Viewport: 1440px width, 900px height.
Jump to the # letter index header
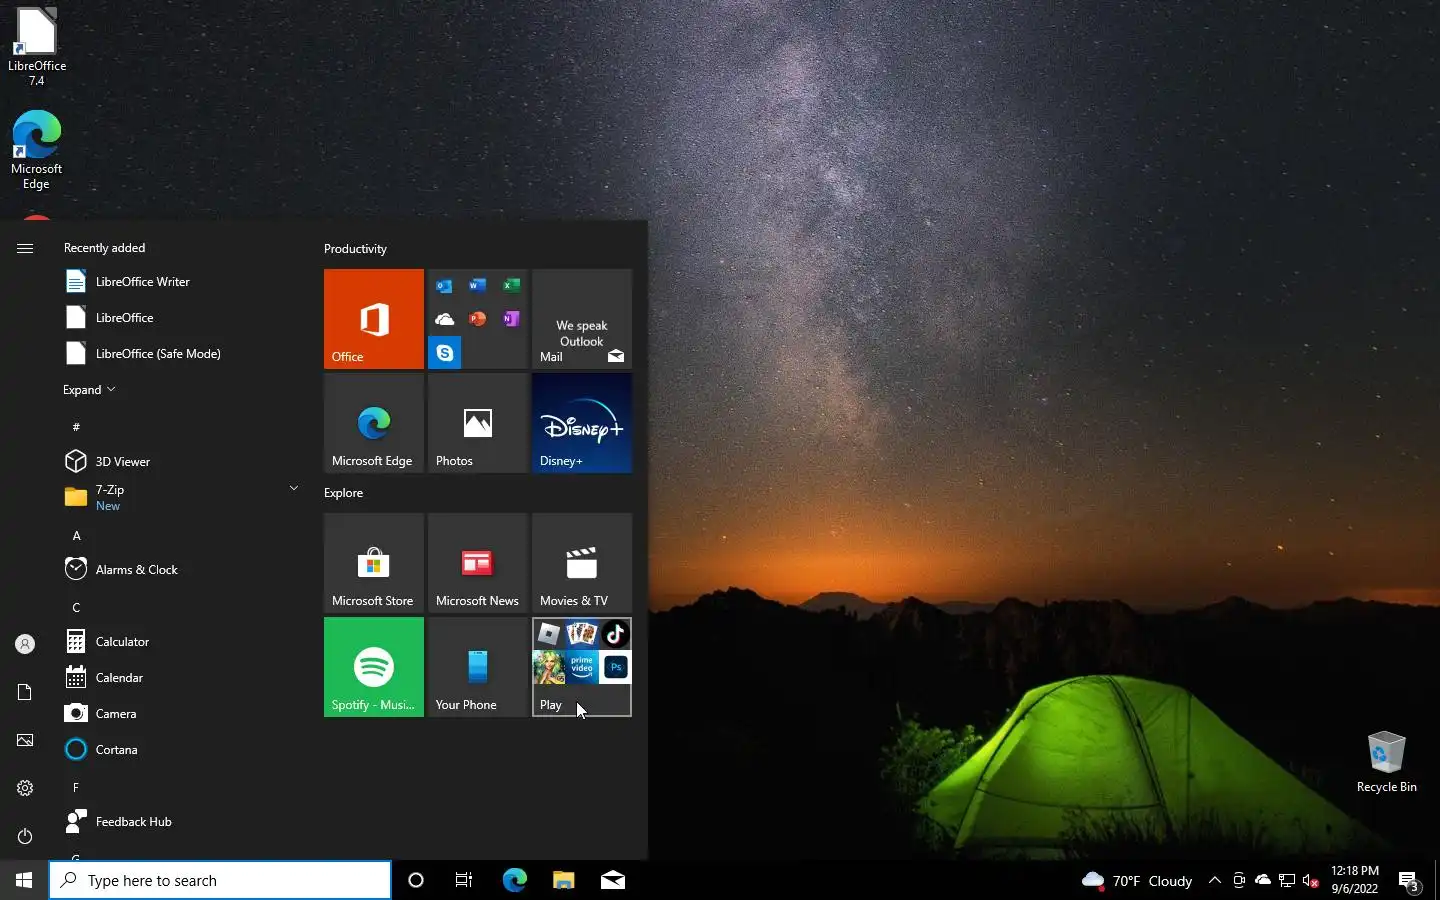76,427
